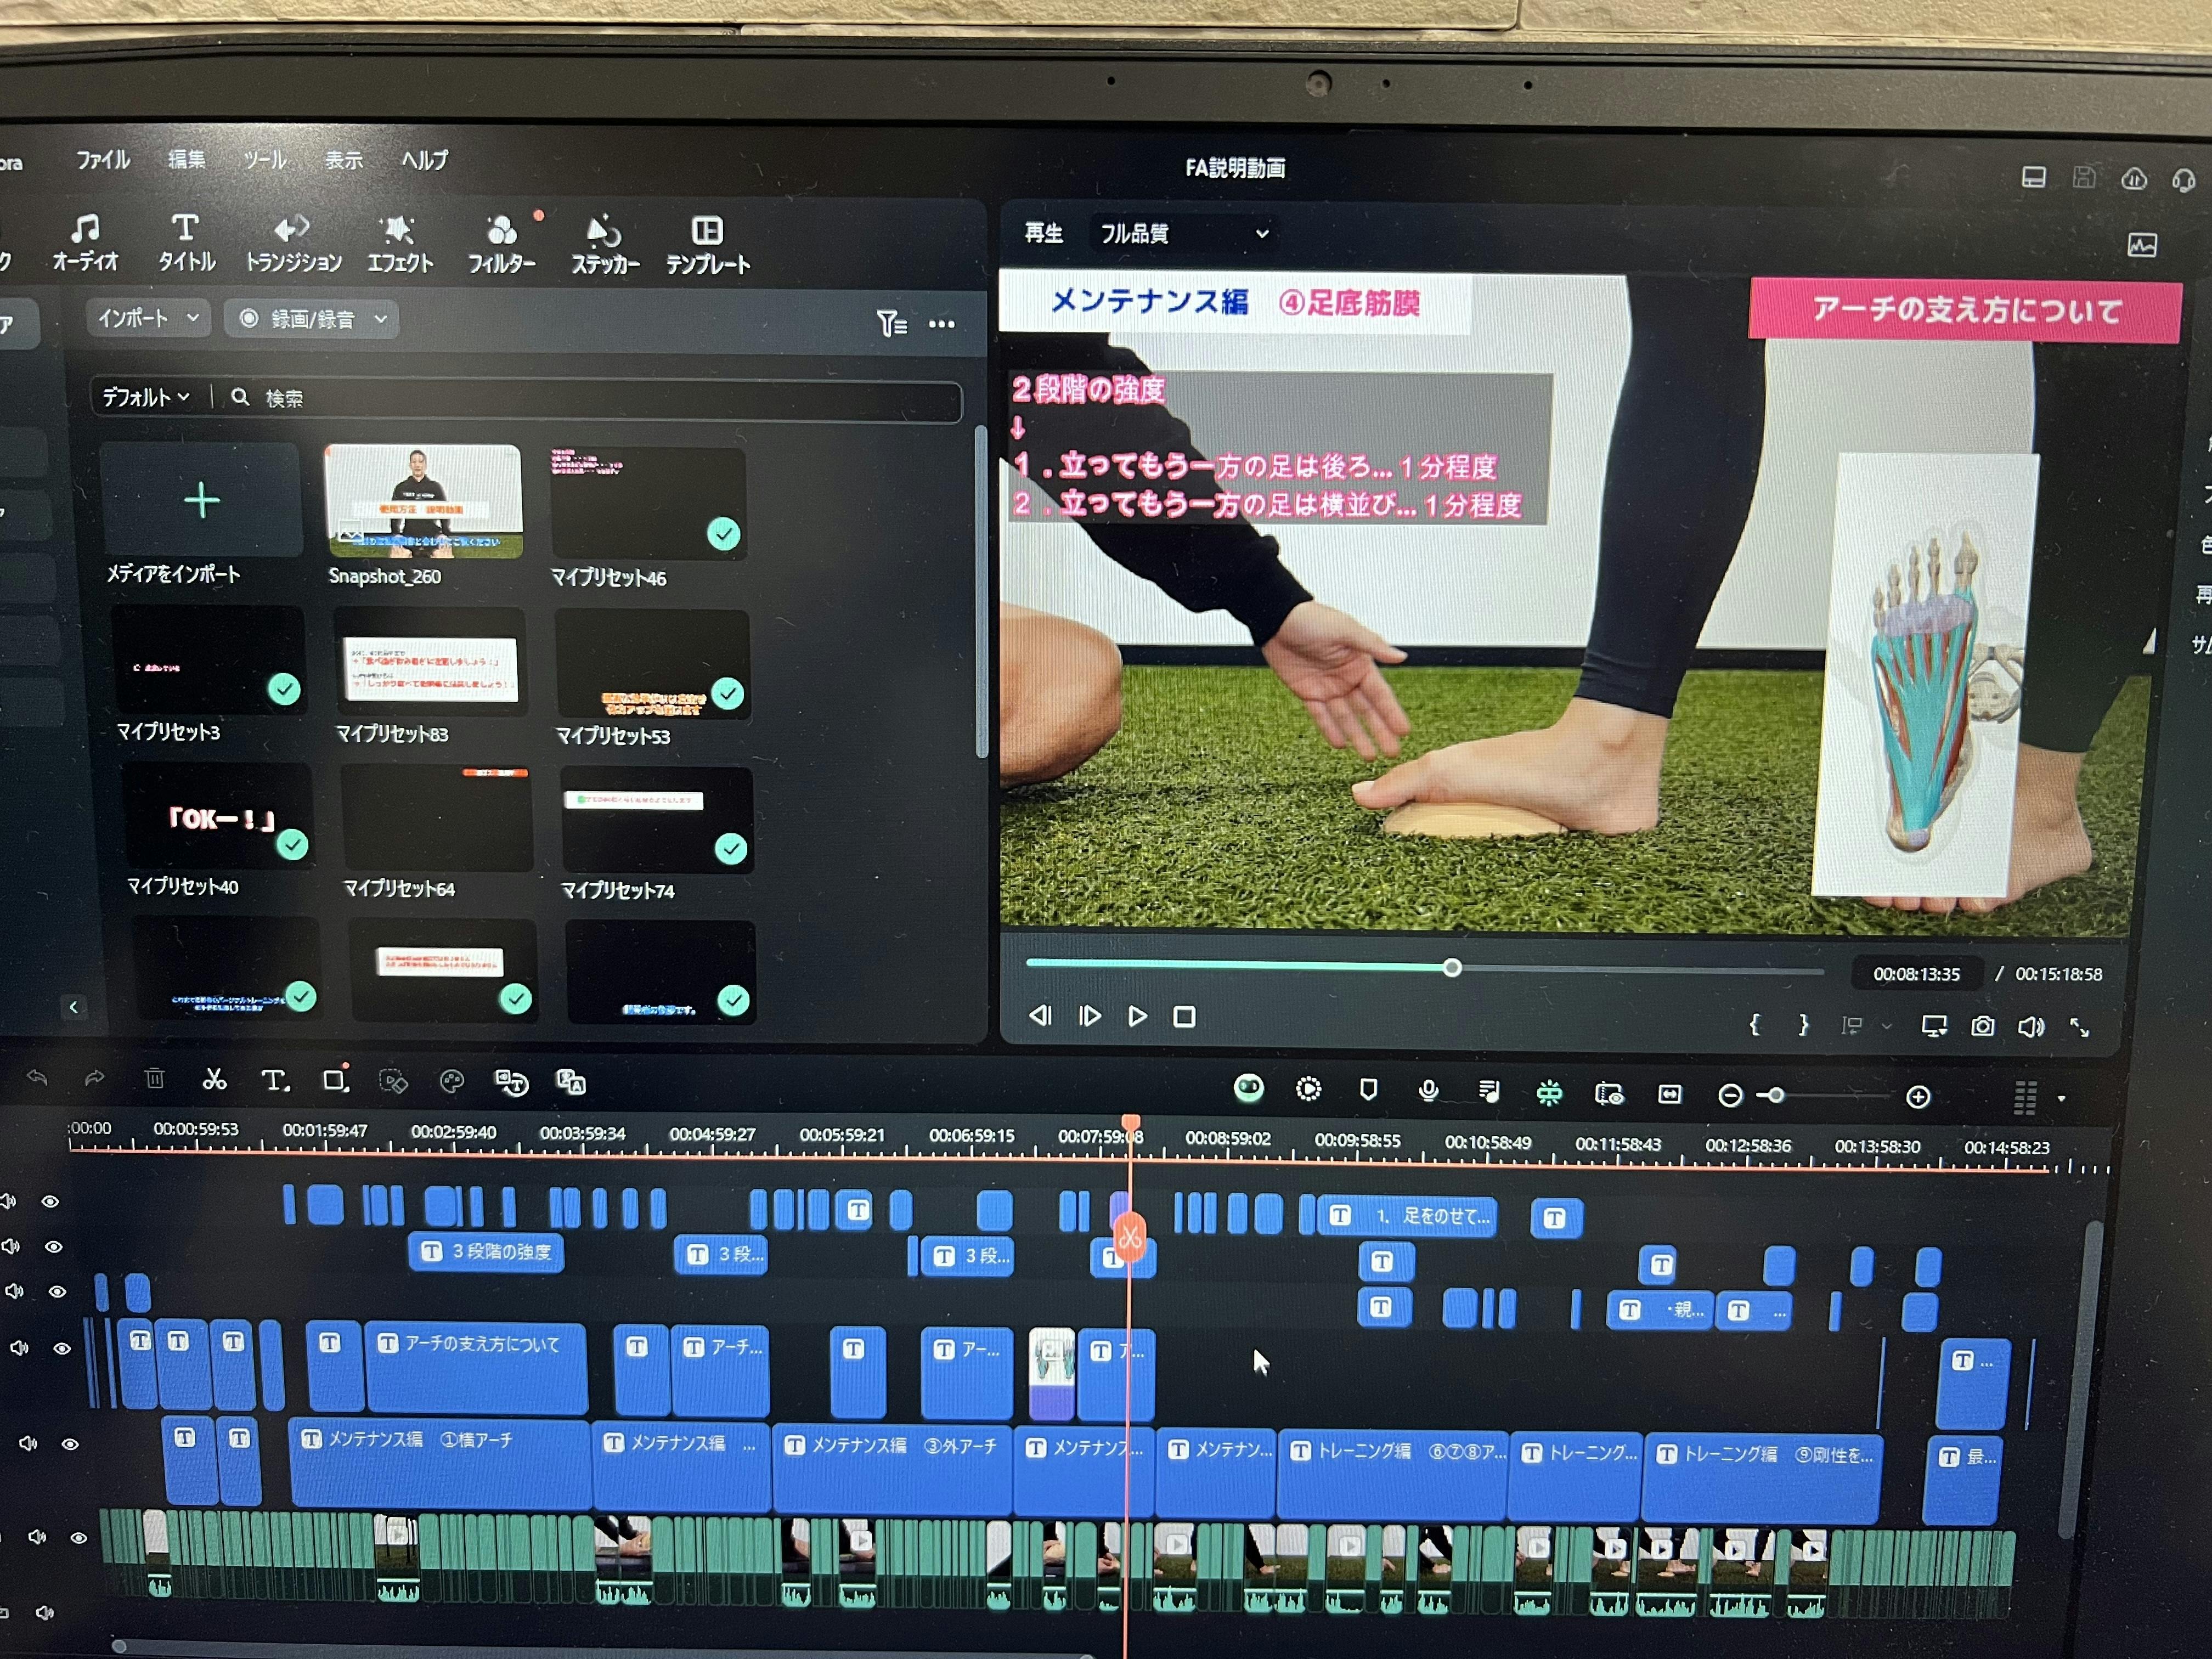Open the ファイル menu
The width and height of the screenshot is (2212, 1659).
pyautogui.click(x=103, y=160)
